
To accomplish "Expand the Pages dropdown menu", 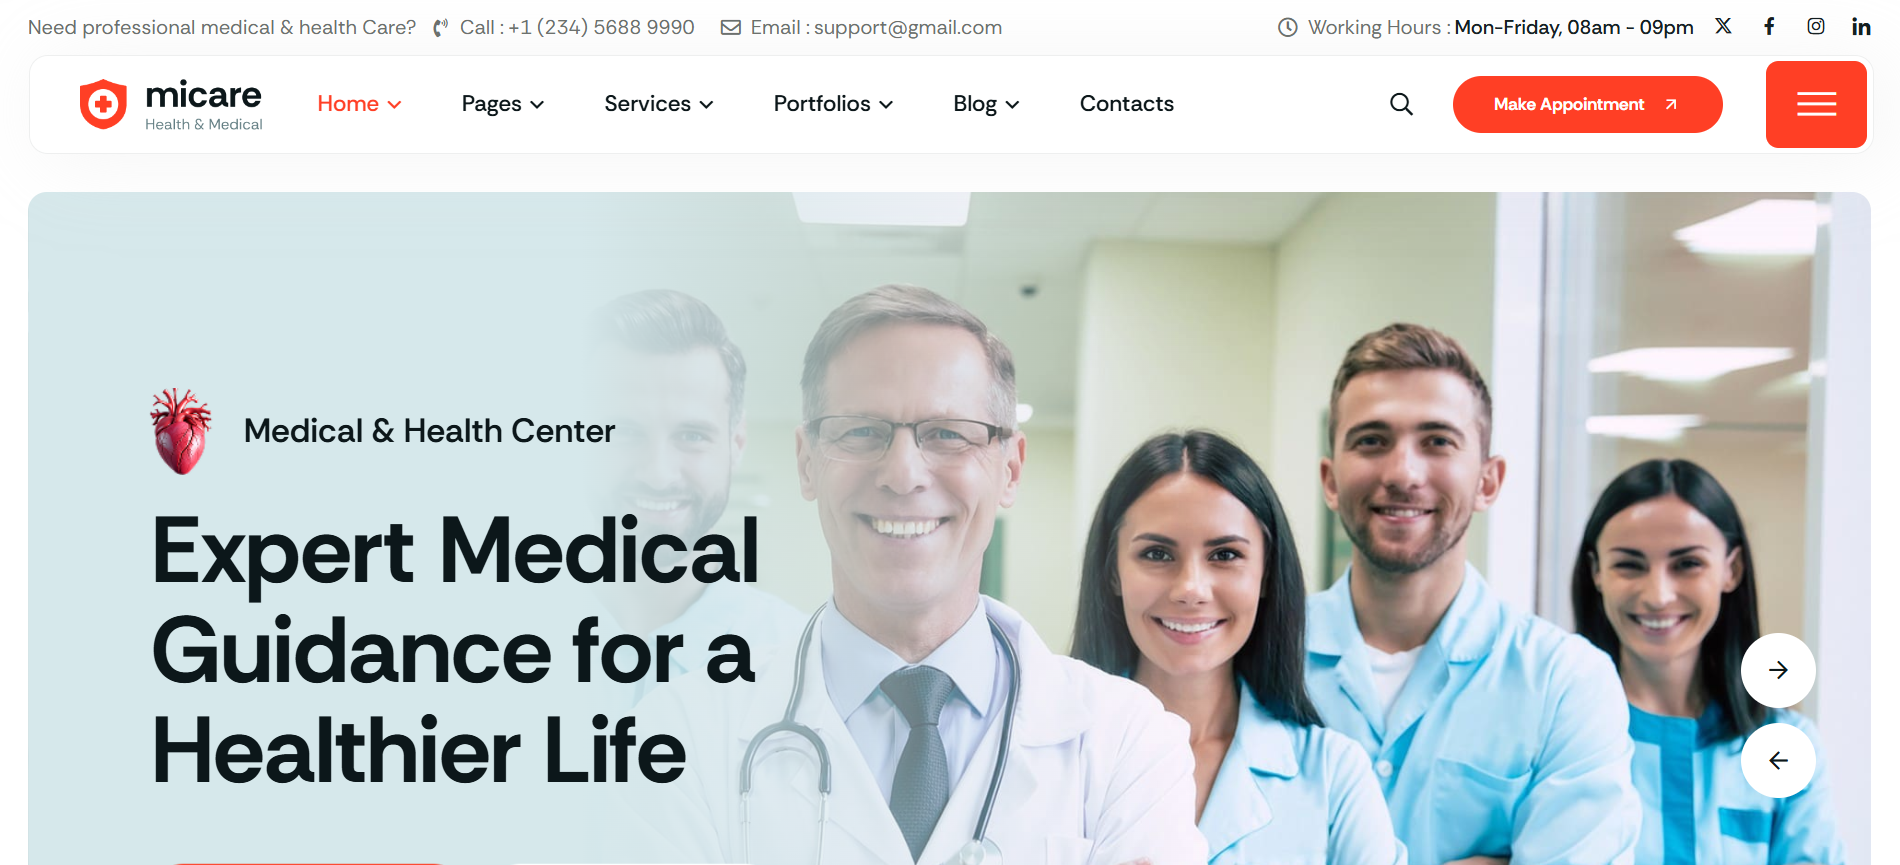I will tap(502, 104).
